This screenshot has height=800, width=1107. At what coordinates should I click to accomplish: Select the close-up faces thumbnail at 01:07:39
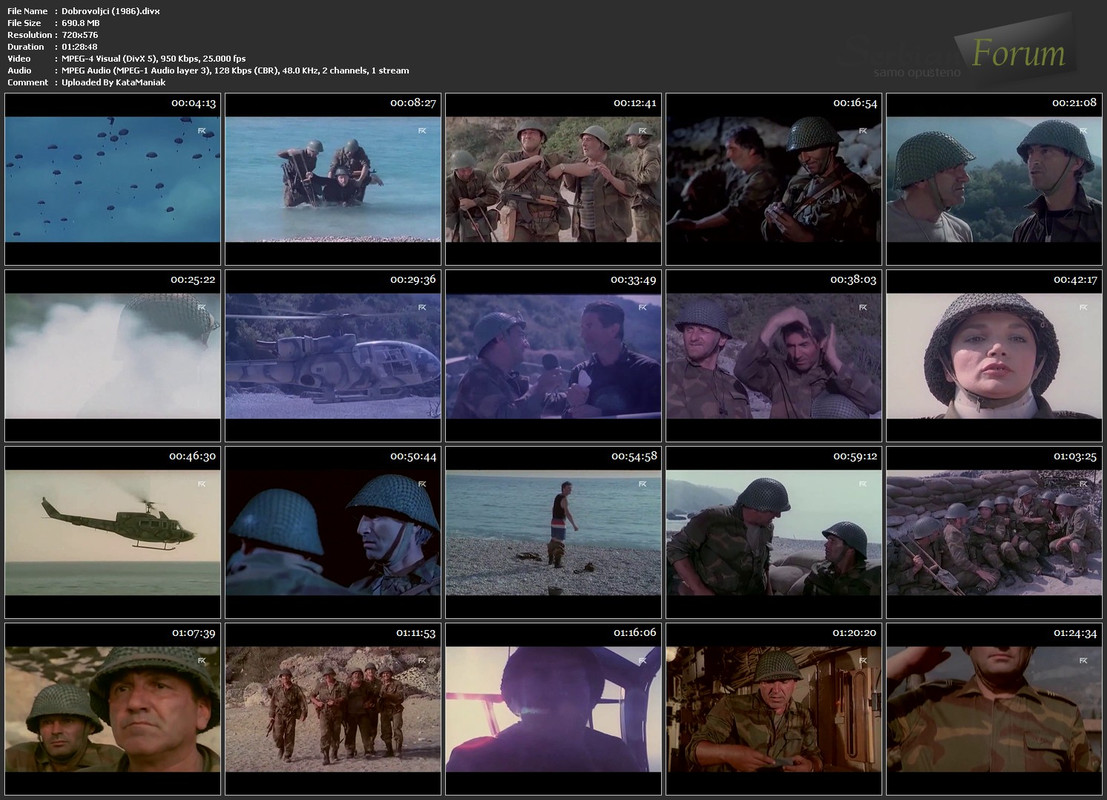[x=113, y=709]
